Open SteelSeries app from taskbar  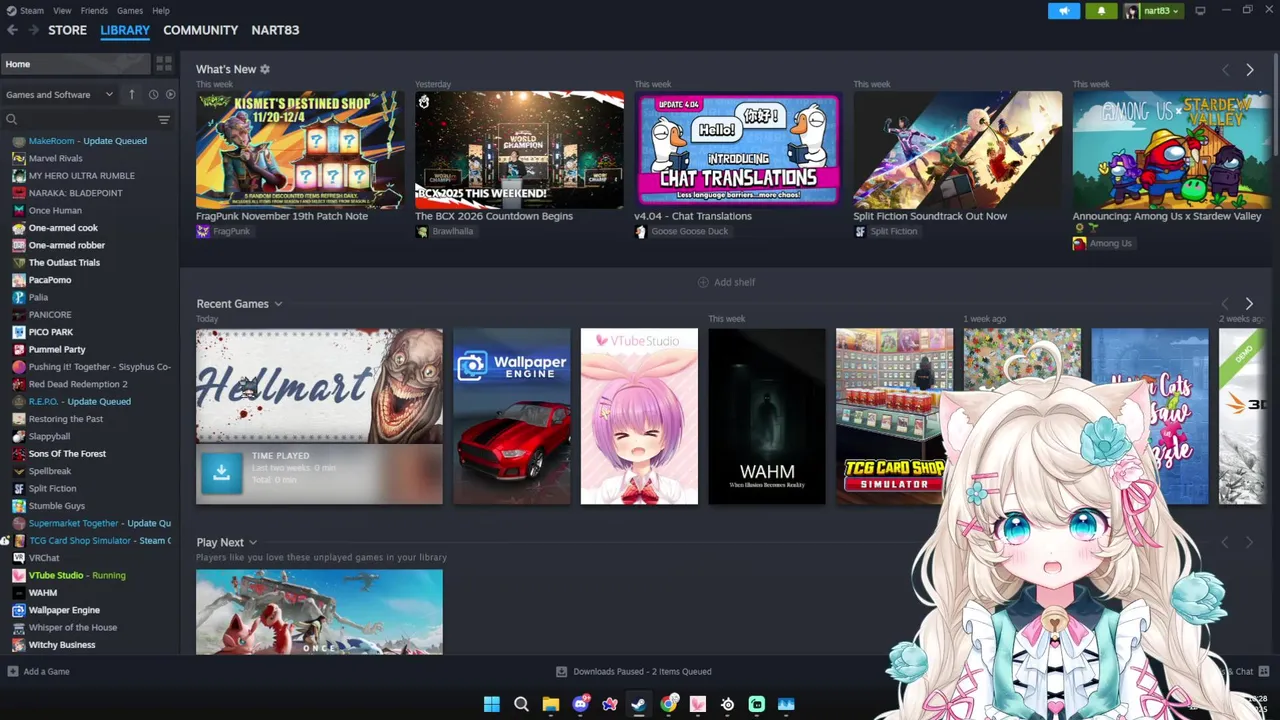coord(727,704)
